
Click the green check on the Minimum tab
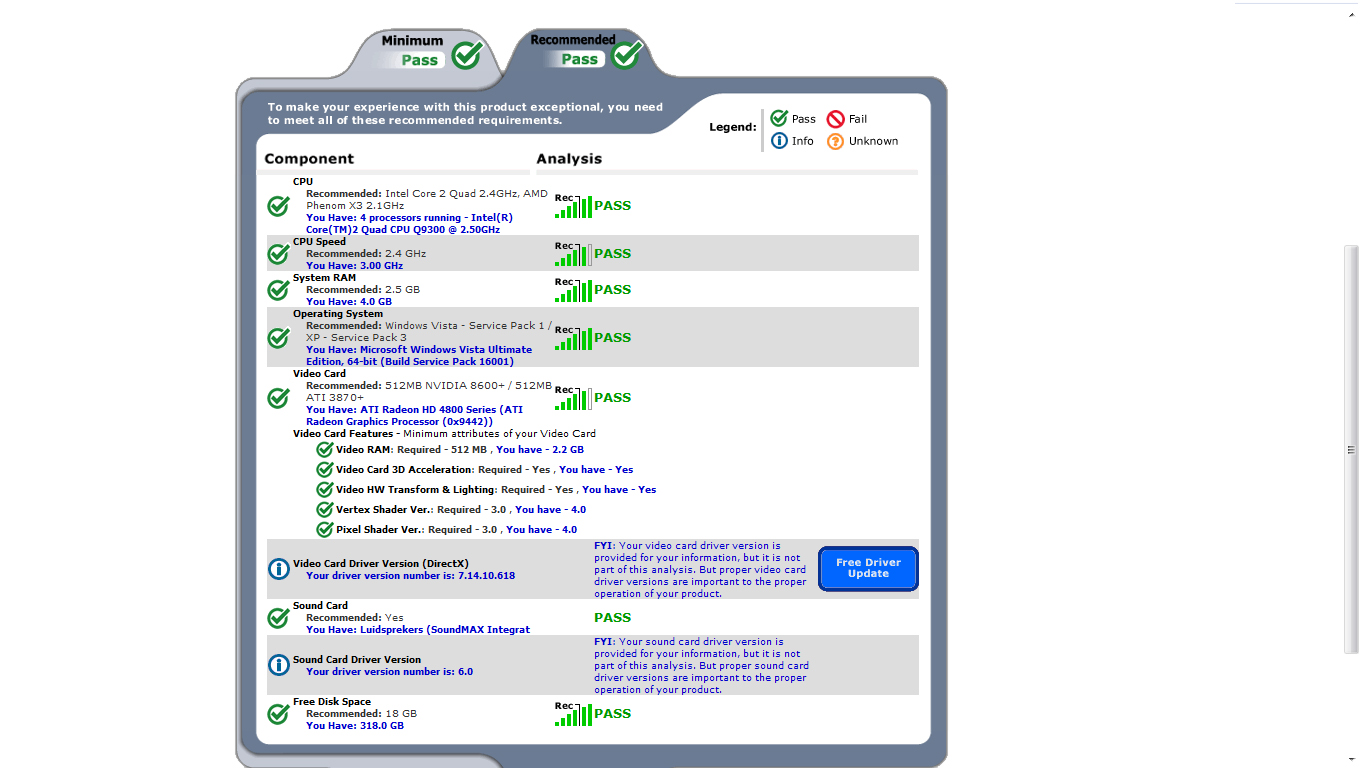click(466, 55)
